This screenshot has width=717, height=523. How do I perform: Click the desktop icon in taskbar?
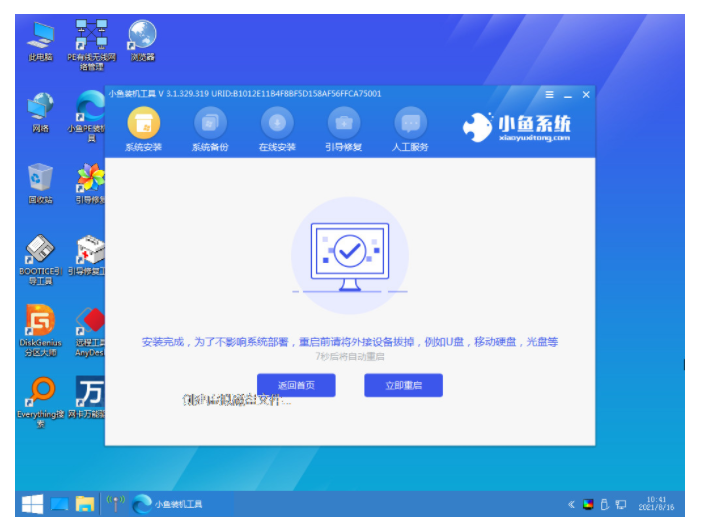pyautogui.click(x=59, y=504)
